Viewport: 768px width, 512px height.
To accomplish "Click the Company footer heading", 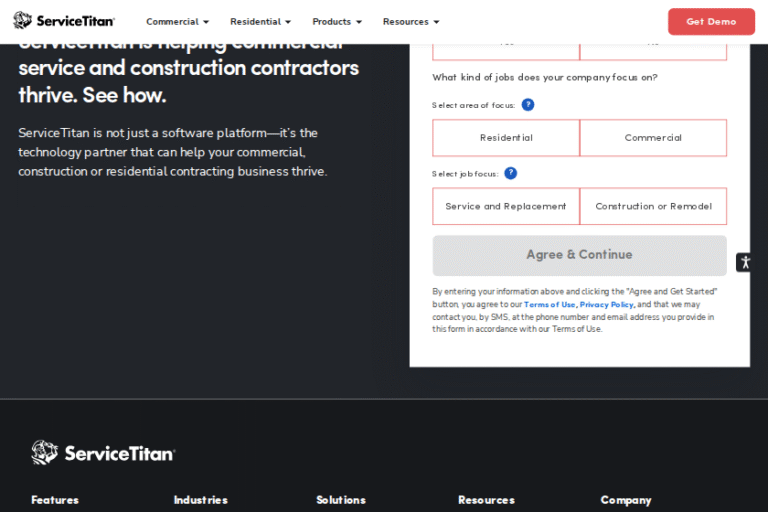I will (x=626, y=500).
